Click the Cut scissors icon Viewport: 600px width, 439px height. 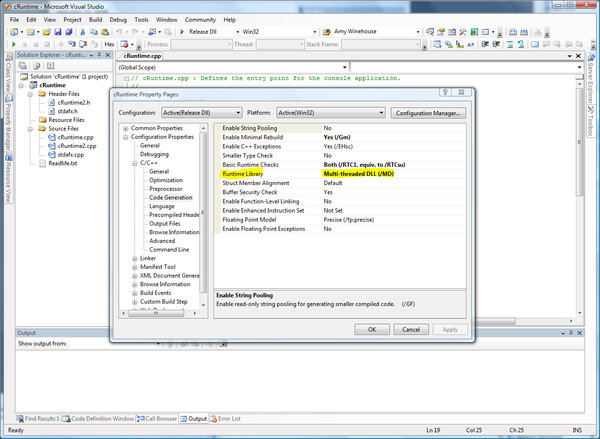pos(82,32)
